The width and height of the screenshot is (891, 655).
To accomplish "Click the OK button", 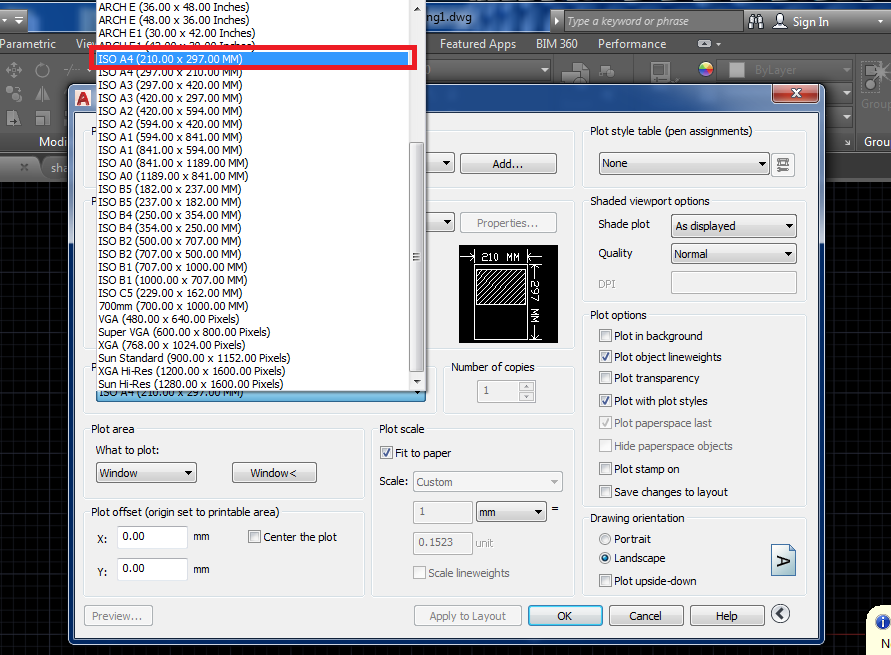I will (x=565, y=616).
